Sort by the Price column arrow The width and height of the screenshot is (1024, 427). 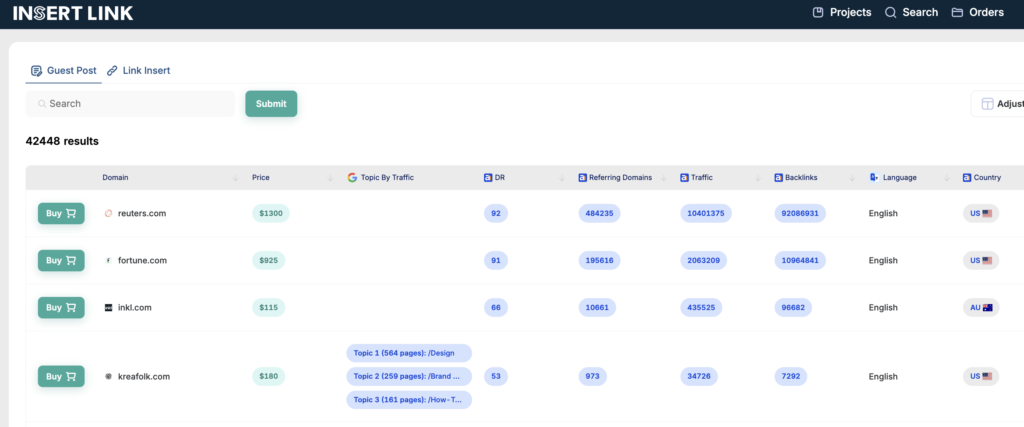click(330, 178)
